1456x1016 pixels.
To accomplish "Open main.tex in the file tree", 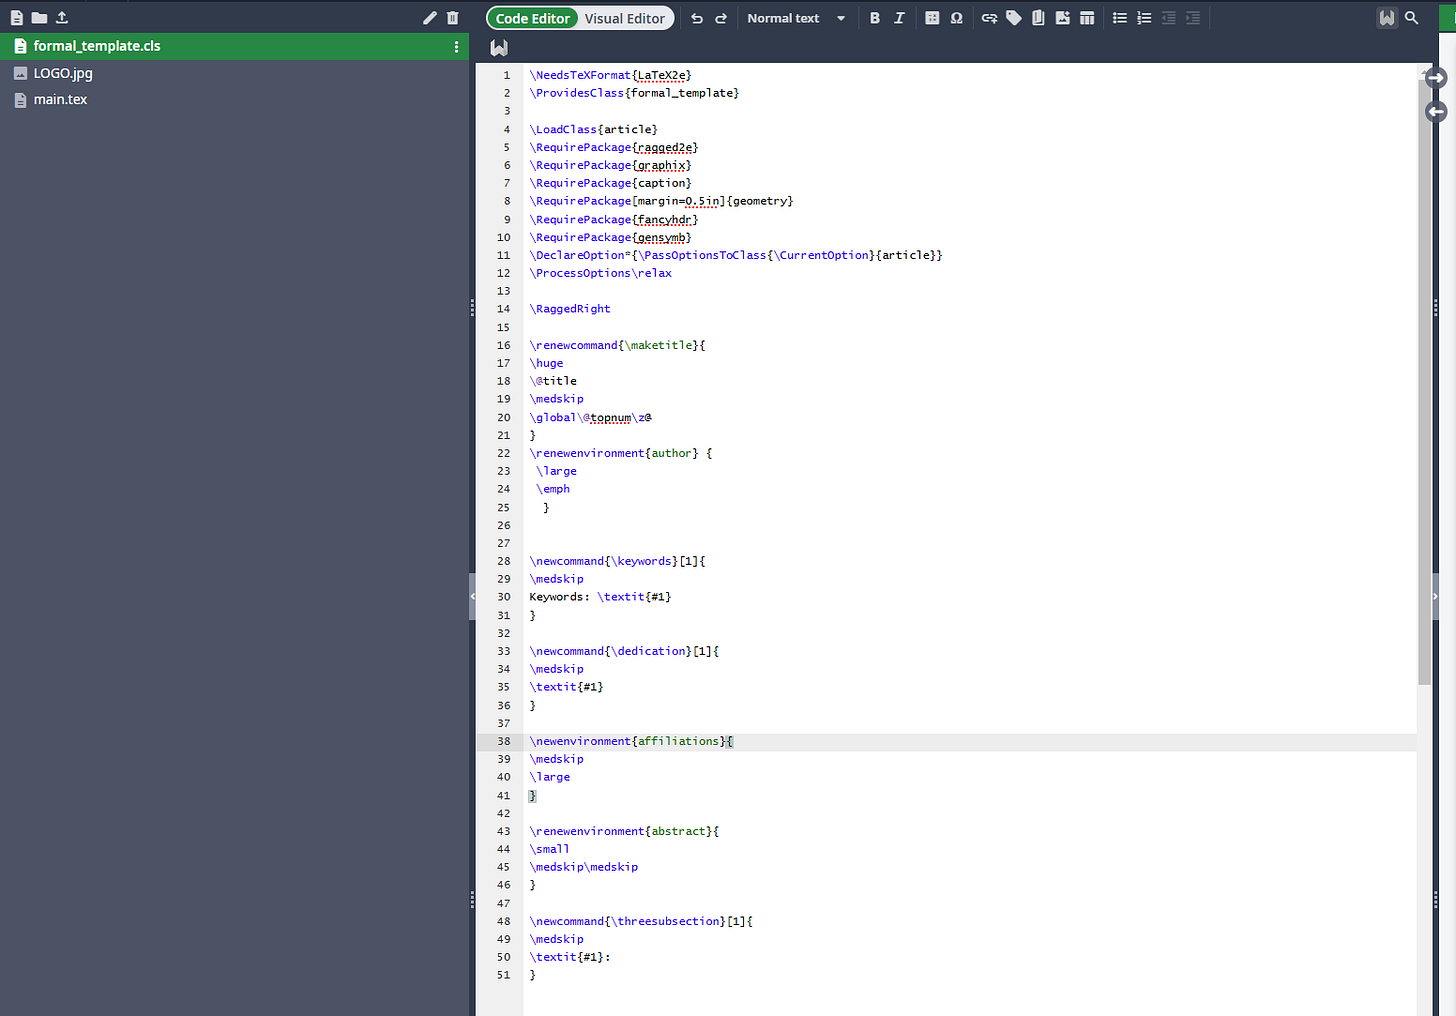I will pyautogui.click(x=60, y=99).
